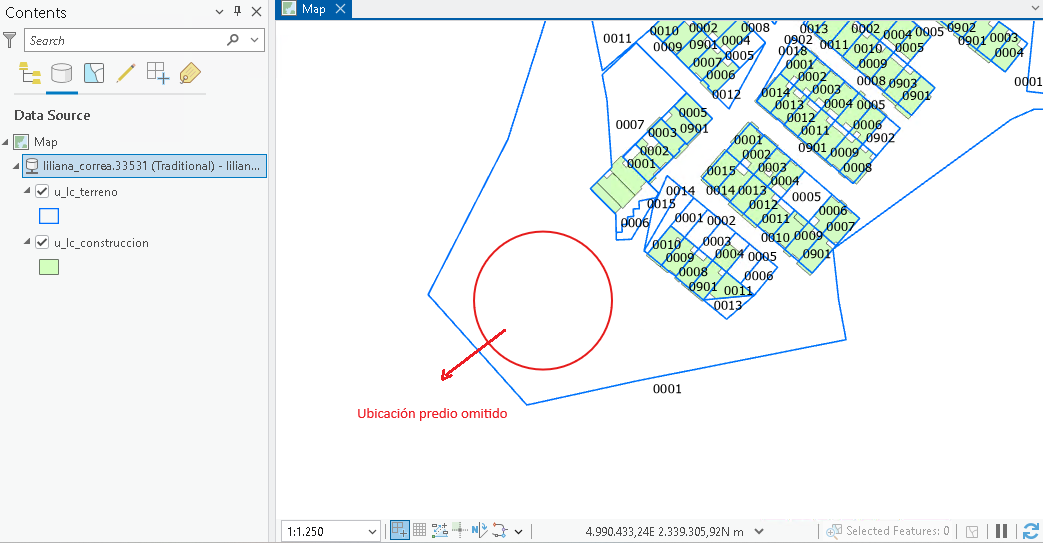
Task: Click the Contents search field
Action: click(x=126, y=41)
